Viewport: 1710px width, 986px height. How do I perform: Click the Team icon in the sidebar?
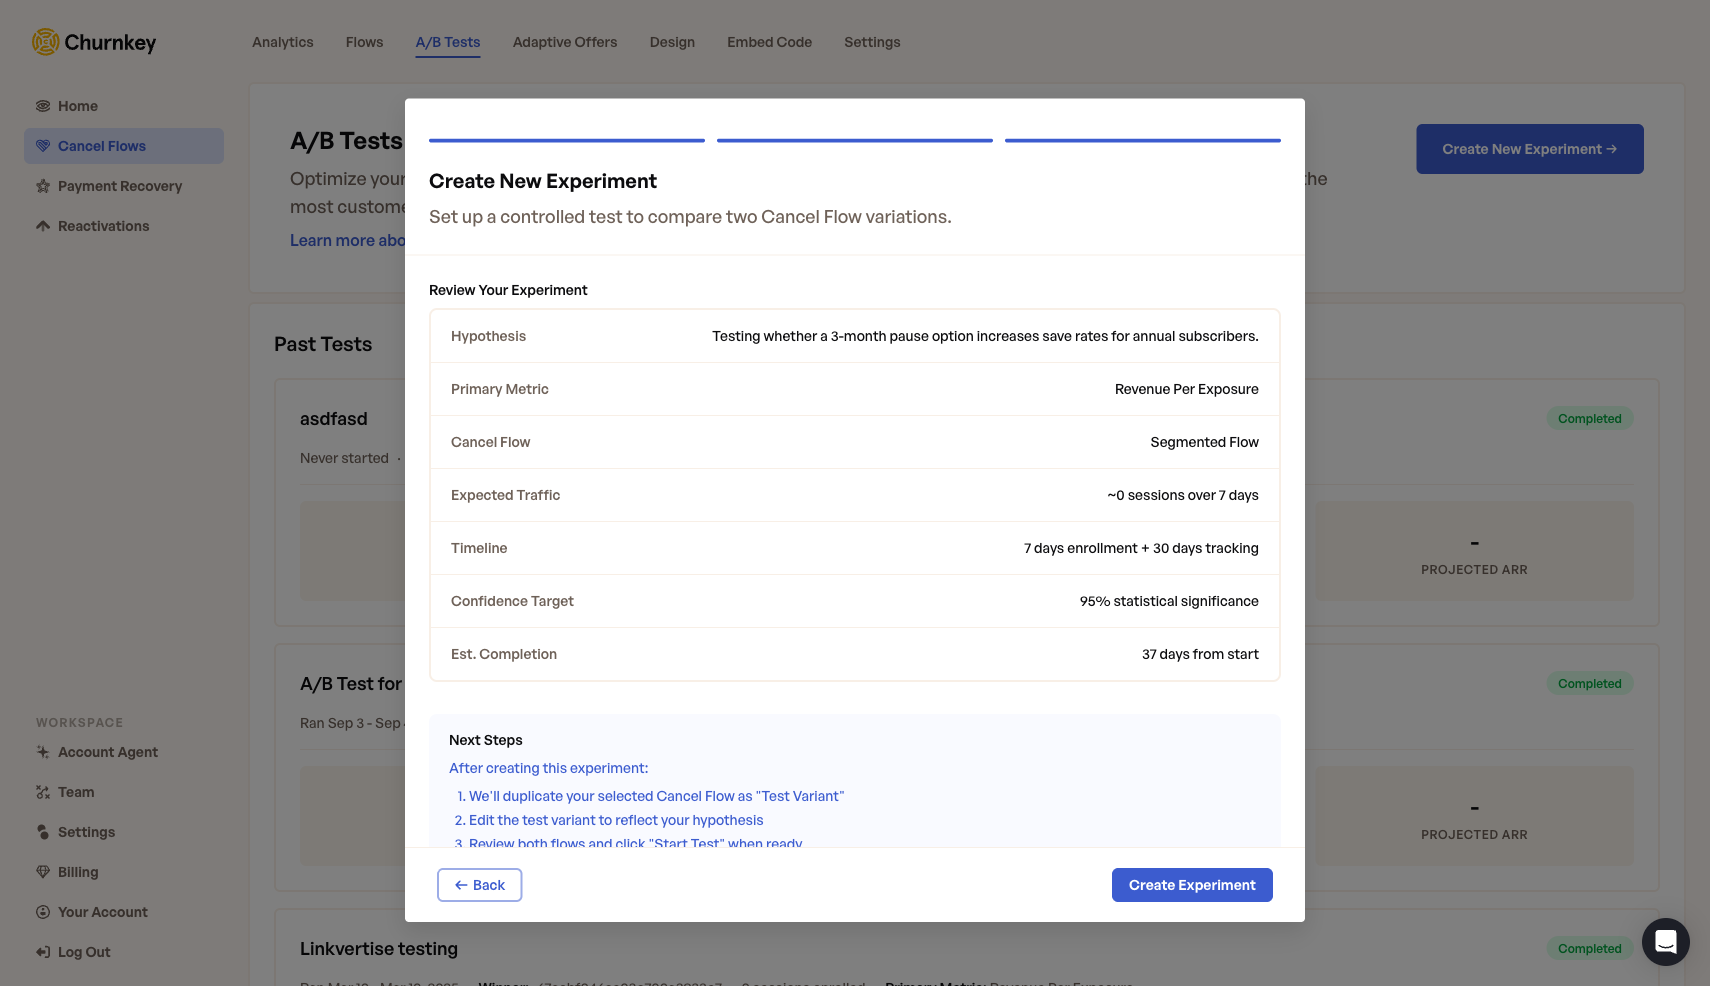click(42, 792)
